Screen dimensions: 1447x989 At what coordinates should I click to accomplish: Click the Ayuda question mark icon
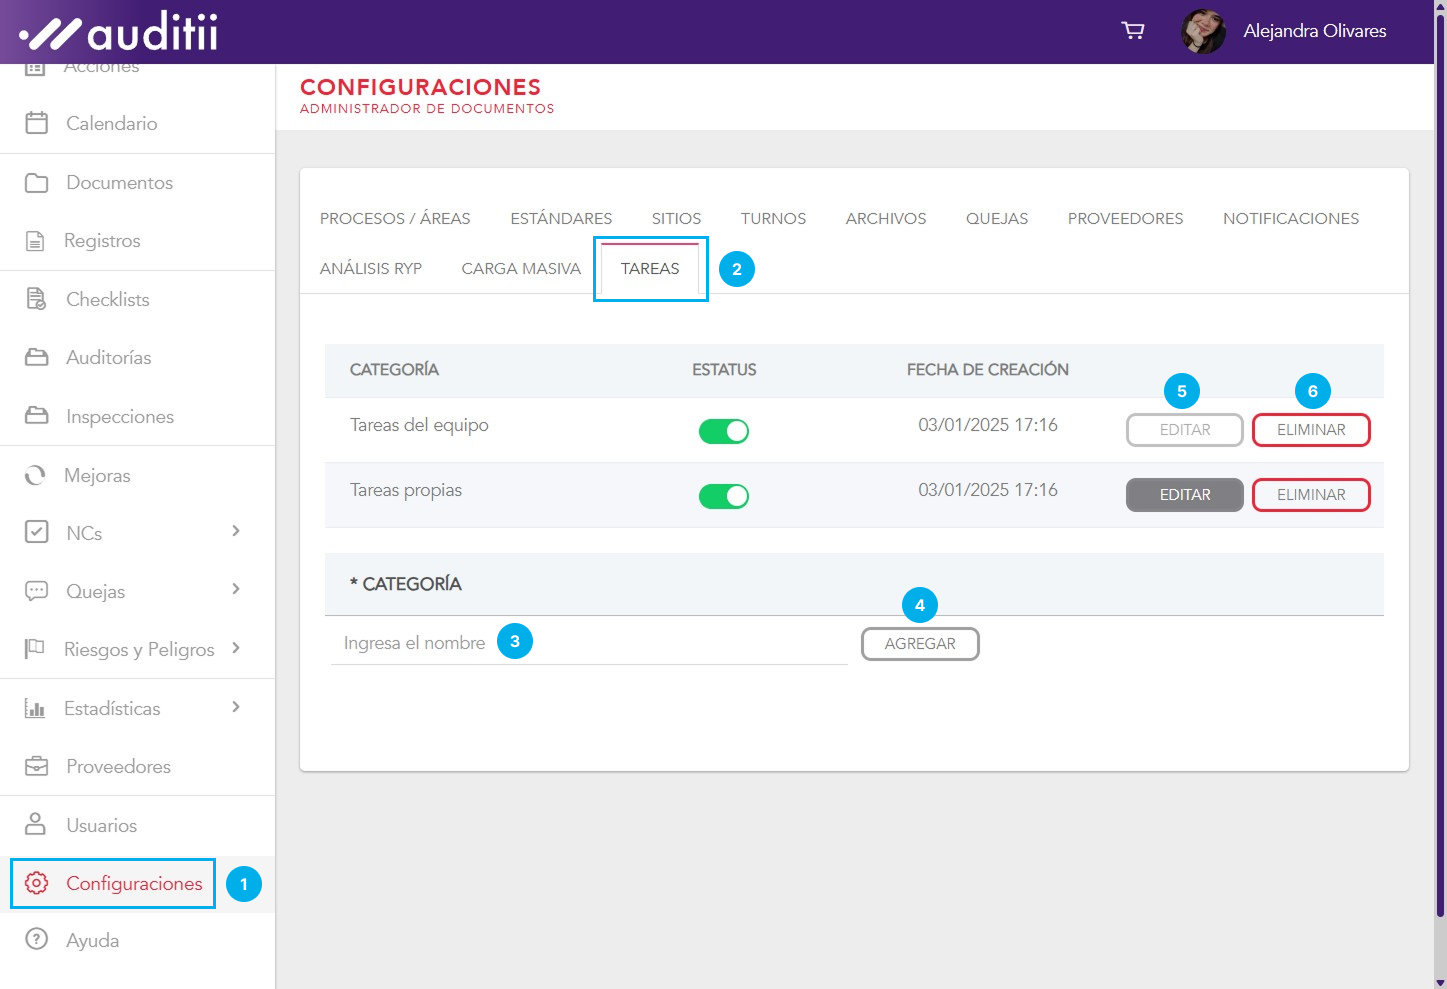36,940
